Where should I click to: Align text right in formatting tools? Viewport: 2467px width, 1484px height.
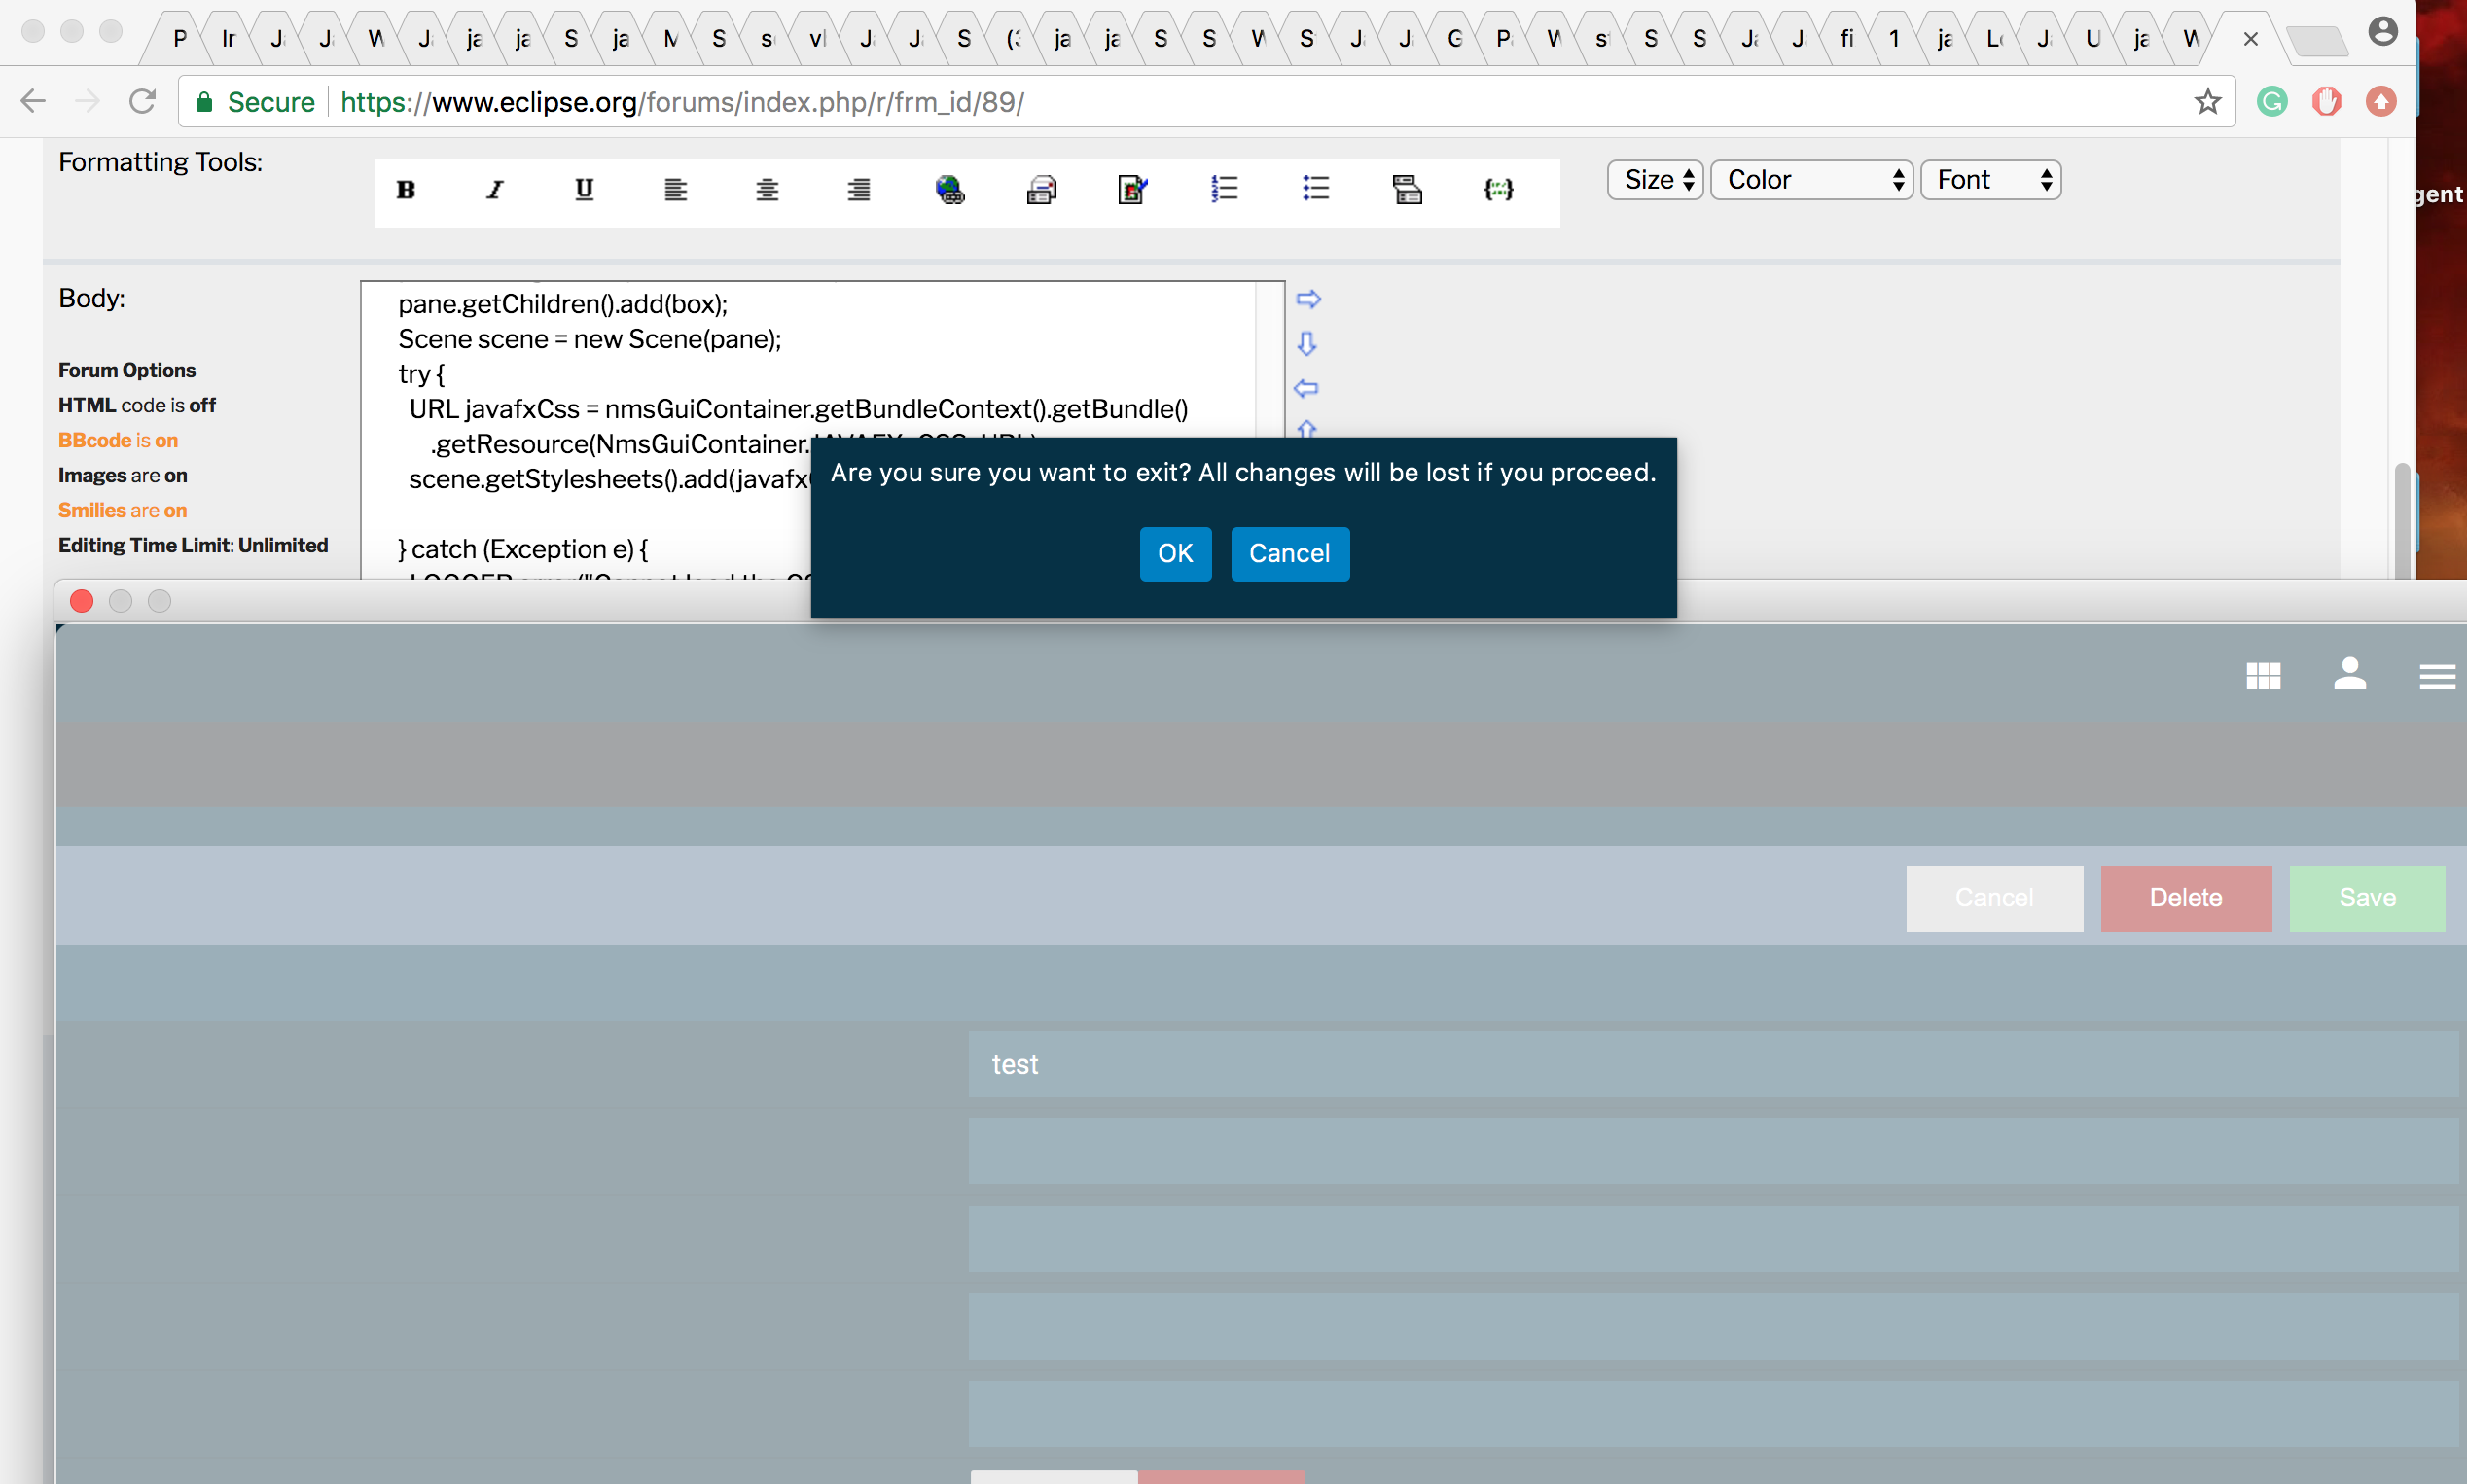pyautogui.click(x=858, y=189)
